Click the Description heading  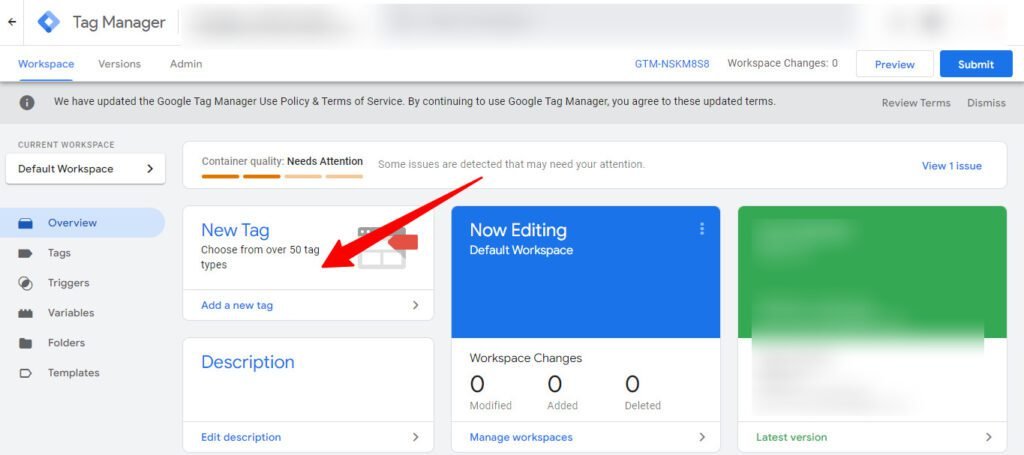[x=248, y=362]
